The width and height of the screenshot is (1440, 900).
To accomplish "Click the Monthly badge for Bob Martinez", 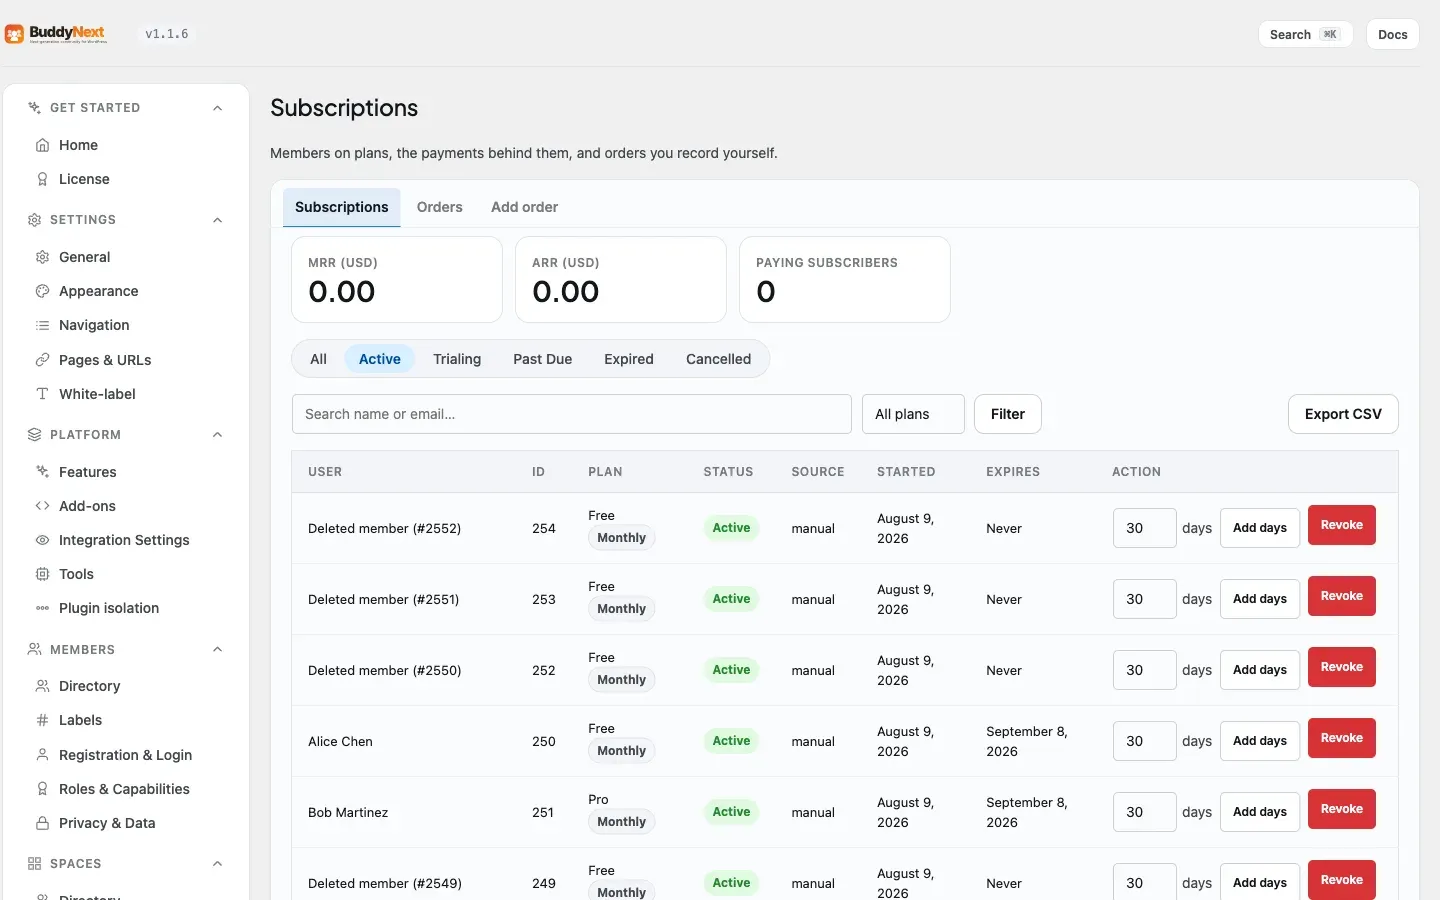I will click(622, 822).
